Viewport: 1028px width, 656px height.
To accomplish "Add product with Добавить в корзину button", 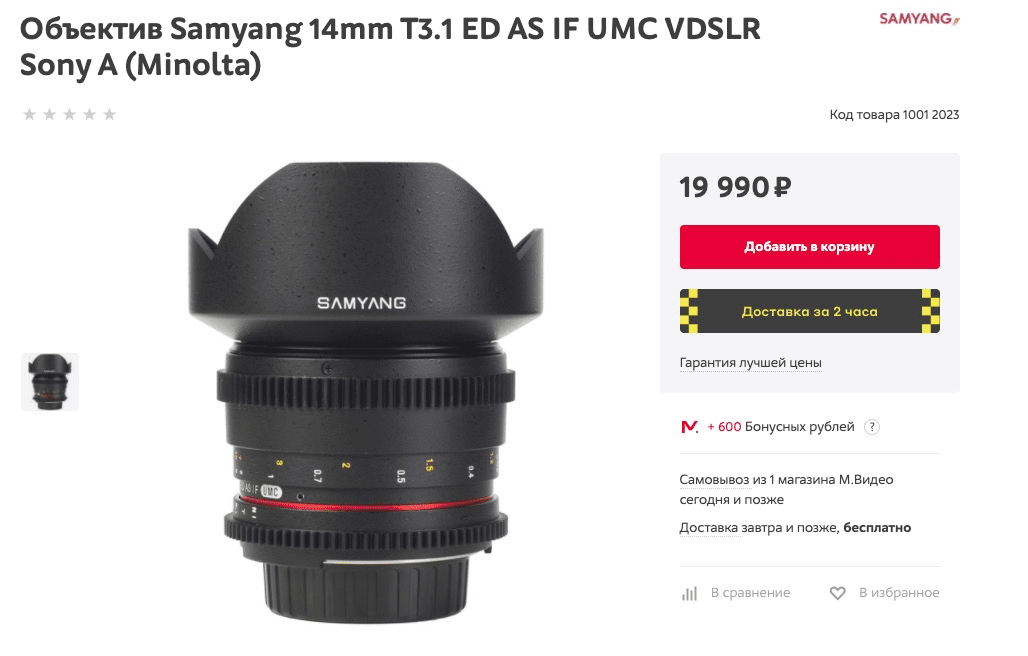I will [x=810, y=247].
